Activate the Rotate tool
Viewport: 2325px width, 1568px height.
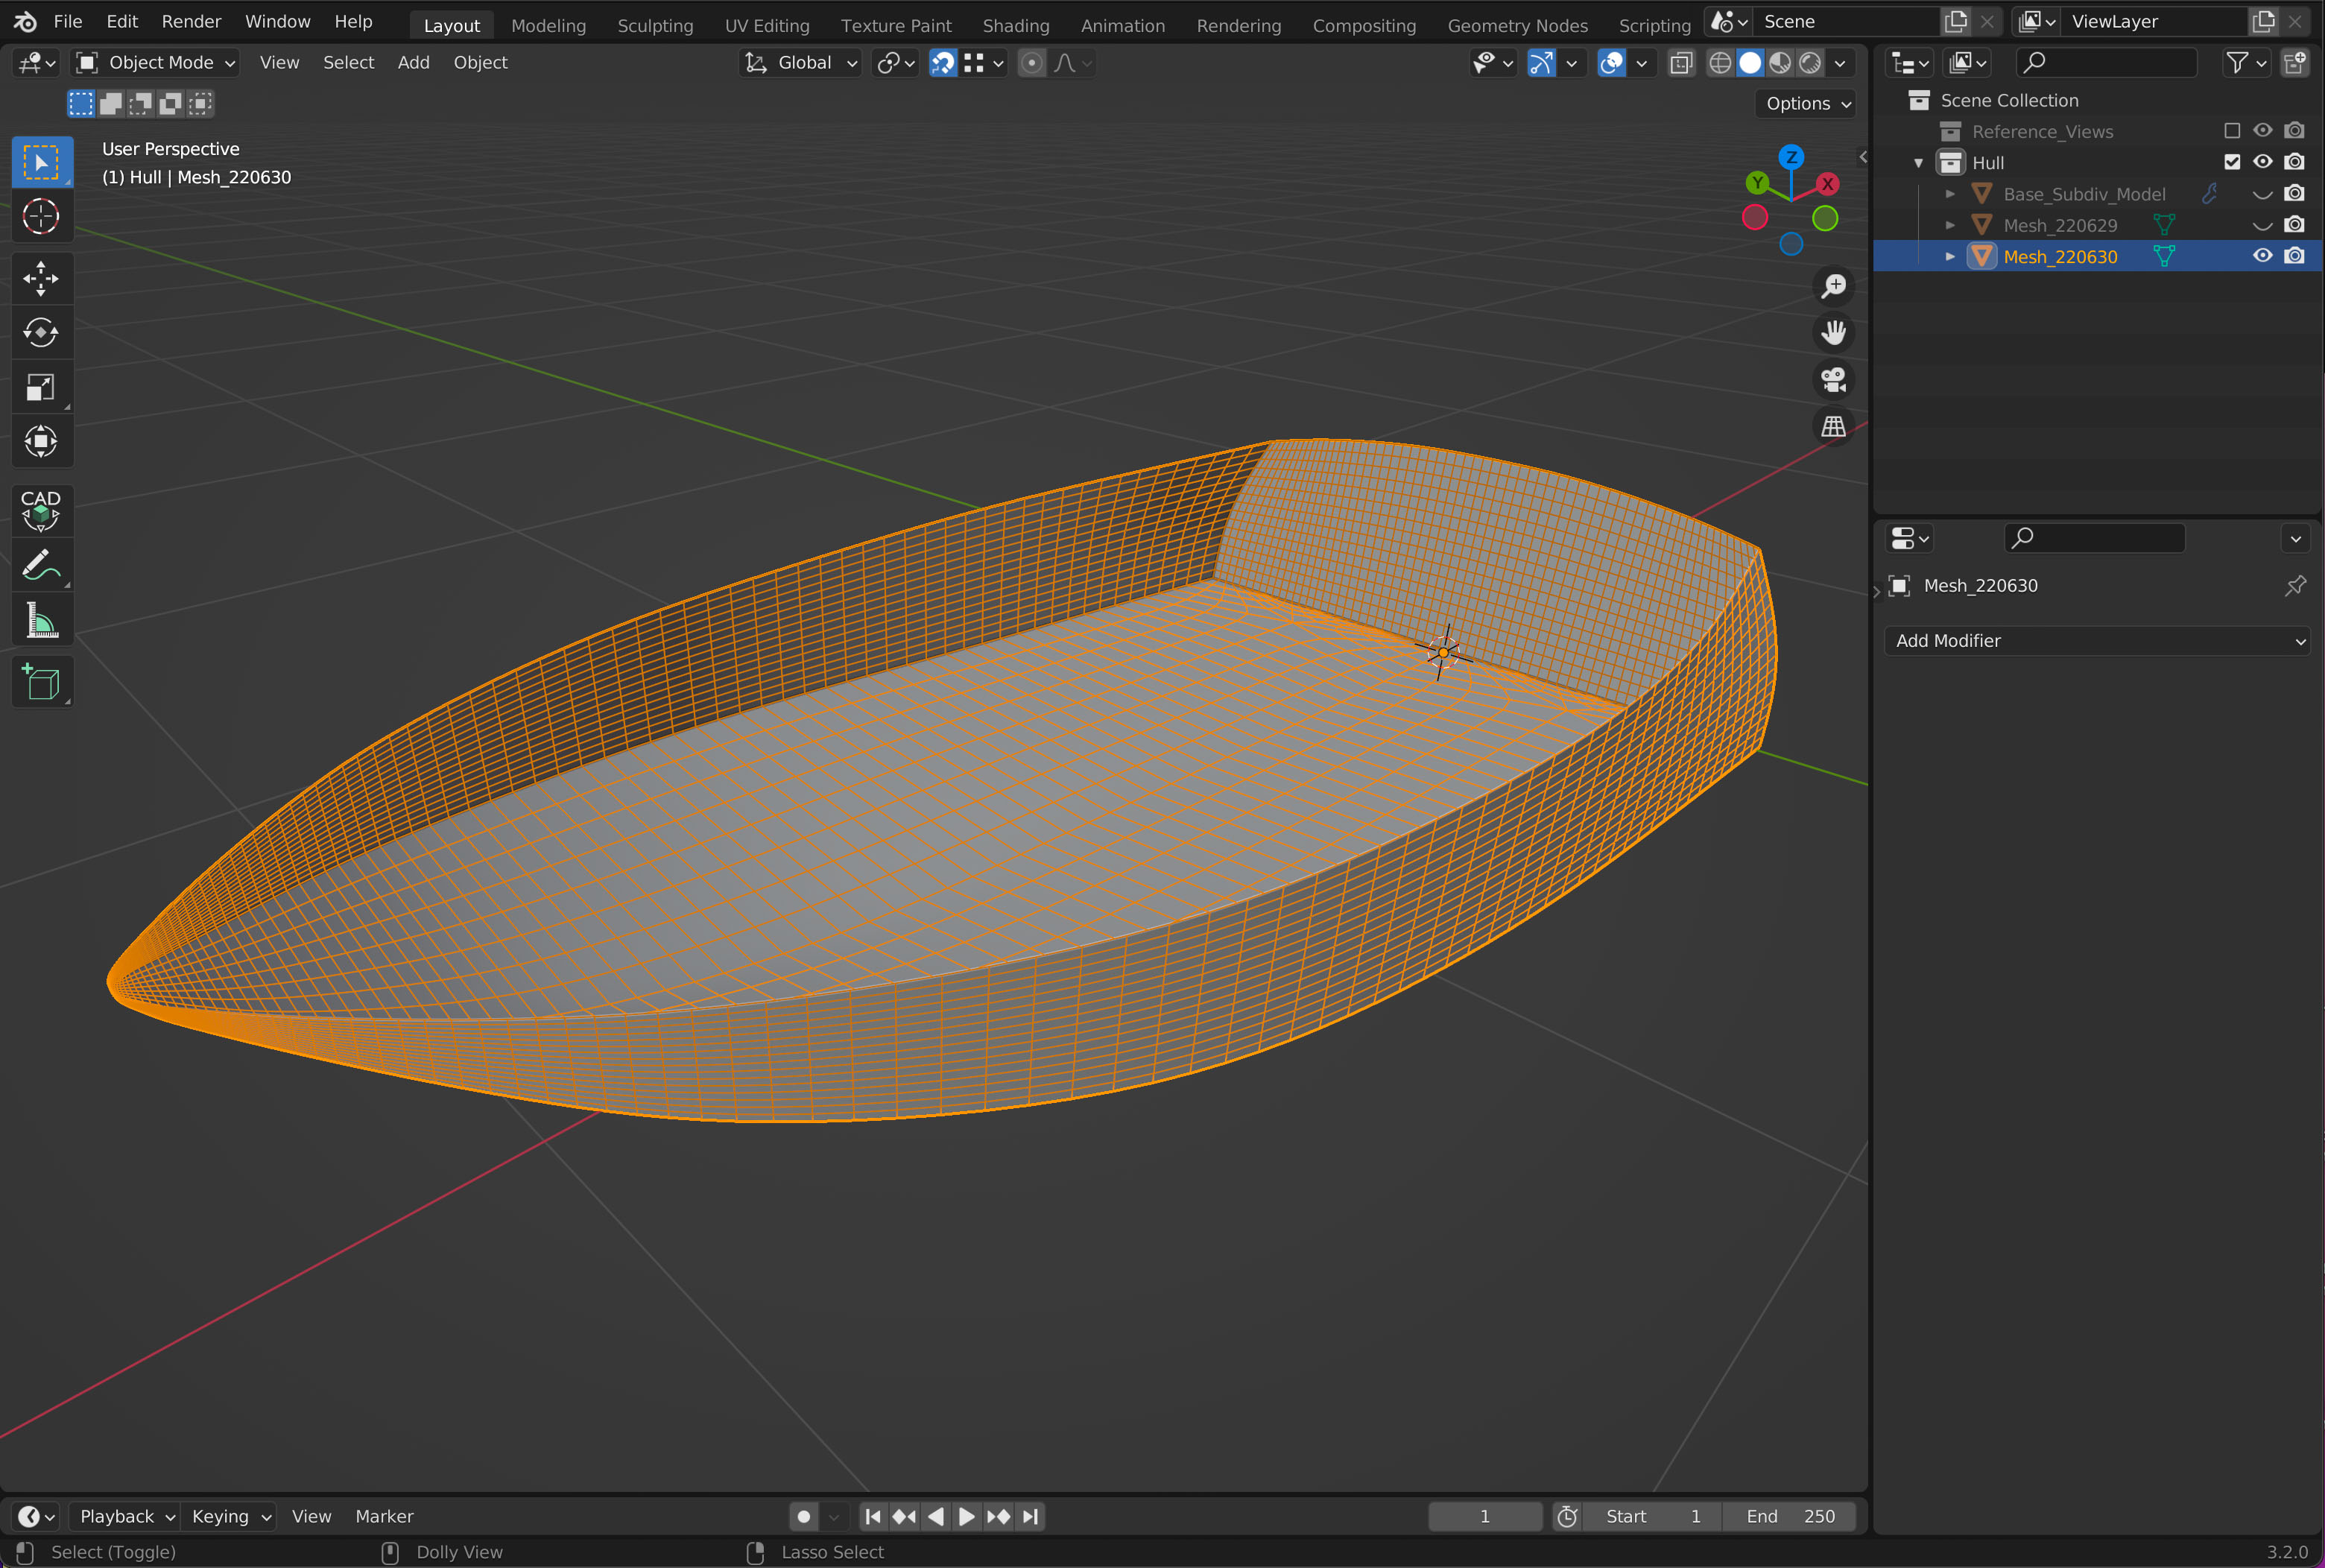[40, 332]
